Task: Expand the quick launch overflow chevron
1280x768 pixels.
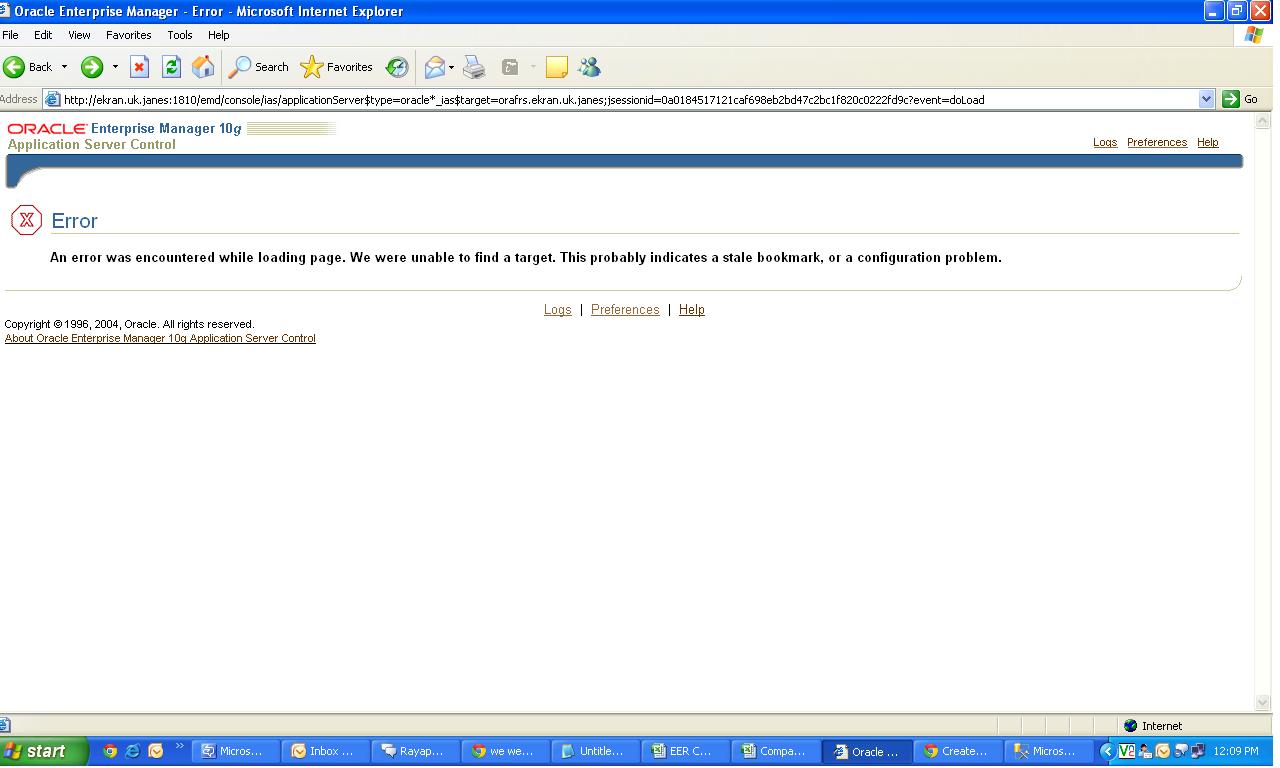Action: point(180,746)
